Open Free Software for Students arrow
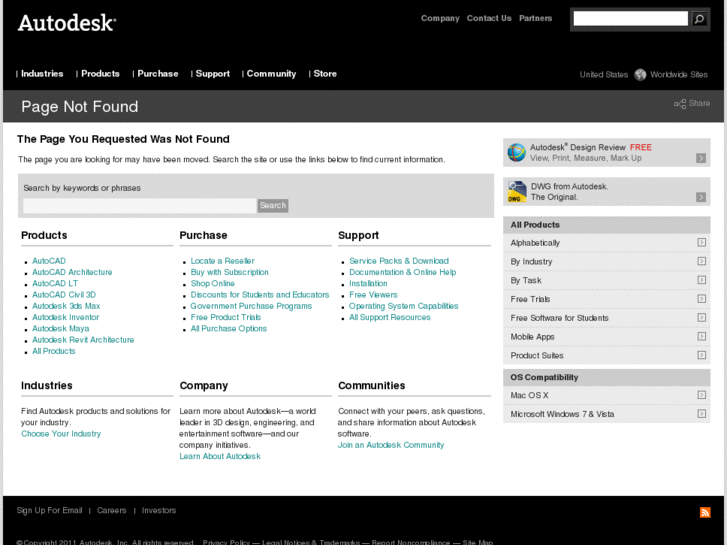This screenshot has height=545, width=727. click(x=701, y=317)
